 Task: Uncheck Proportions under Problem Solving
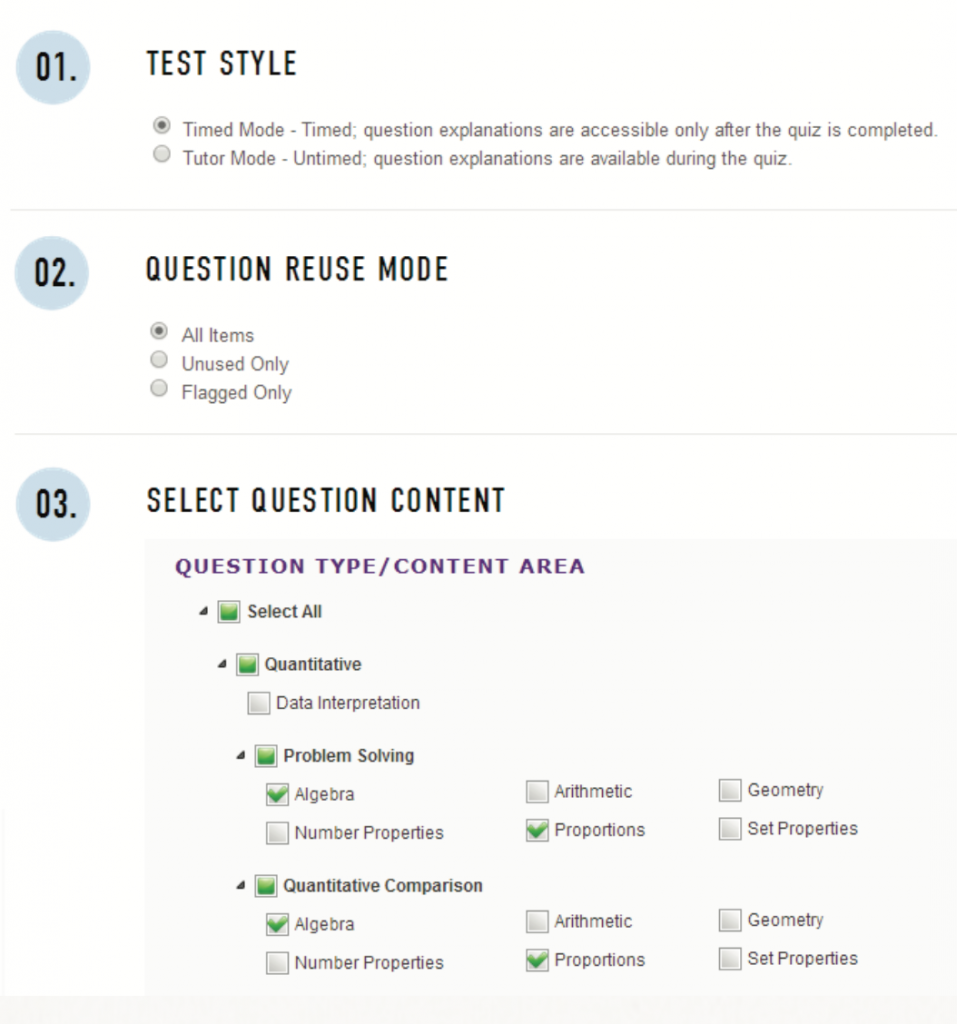537,830
